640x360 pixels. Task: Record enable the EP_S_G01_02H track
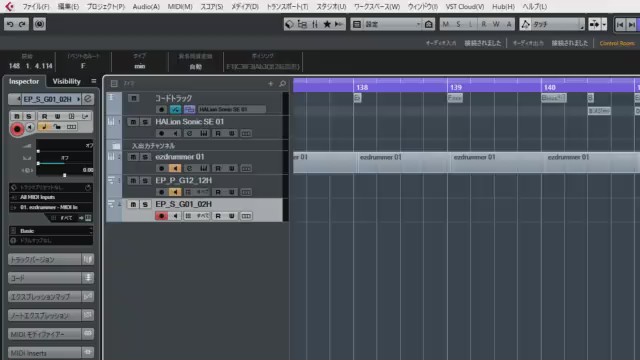[x=161, y=216]
